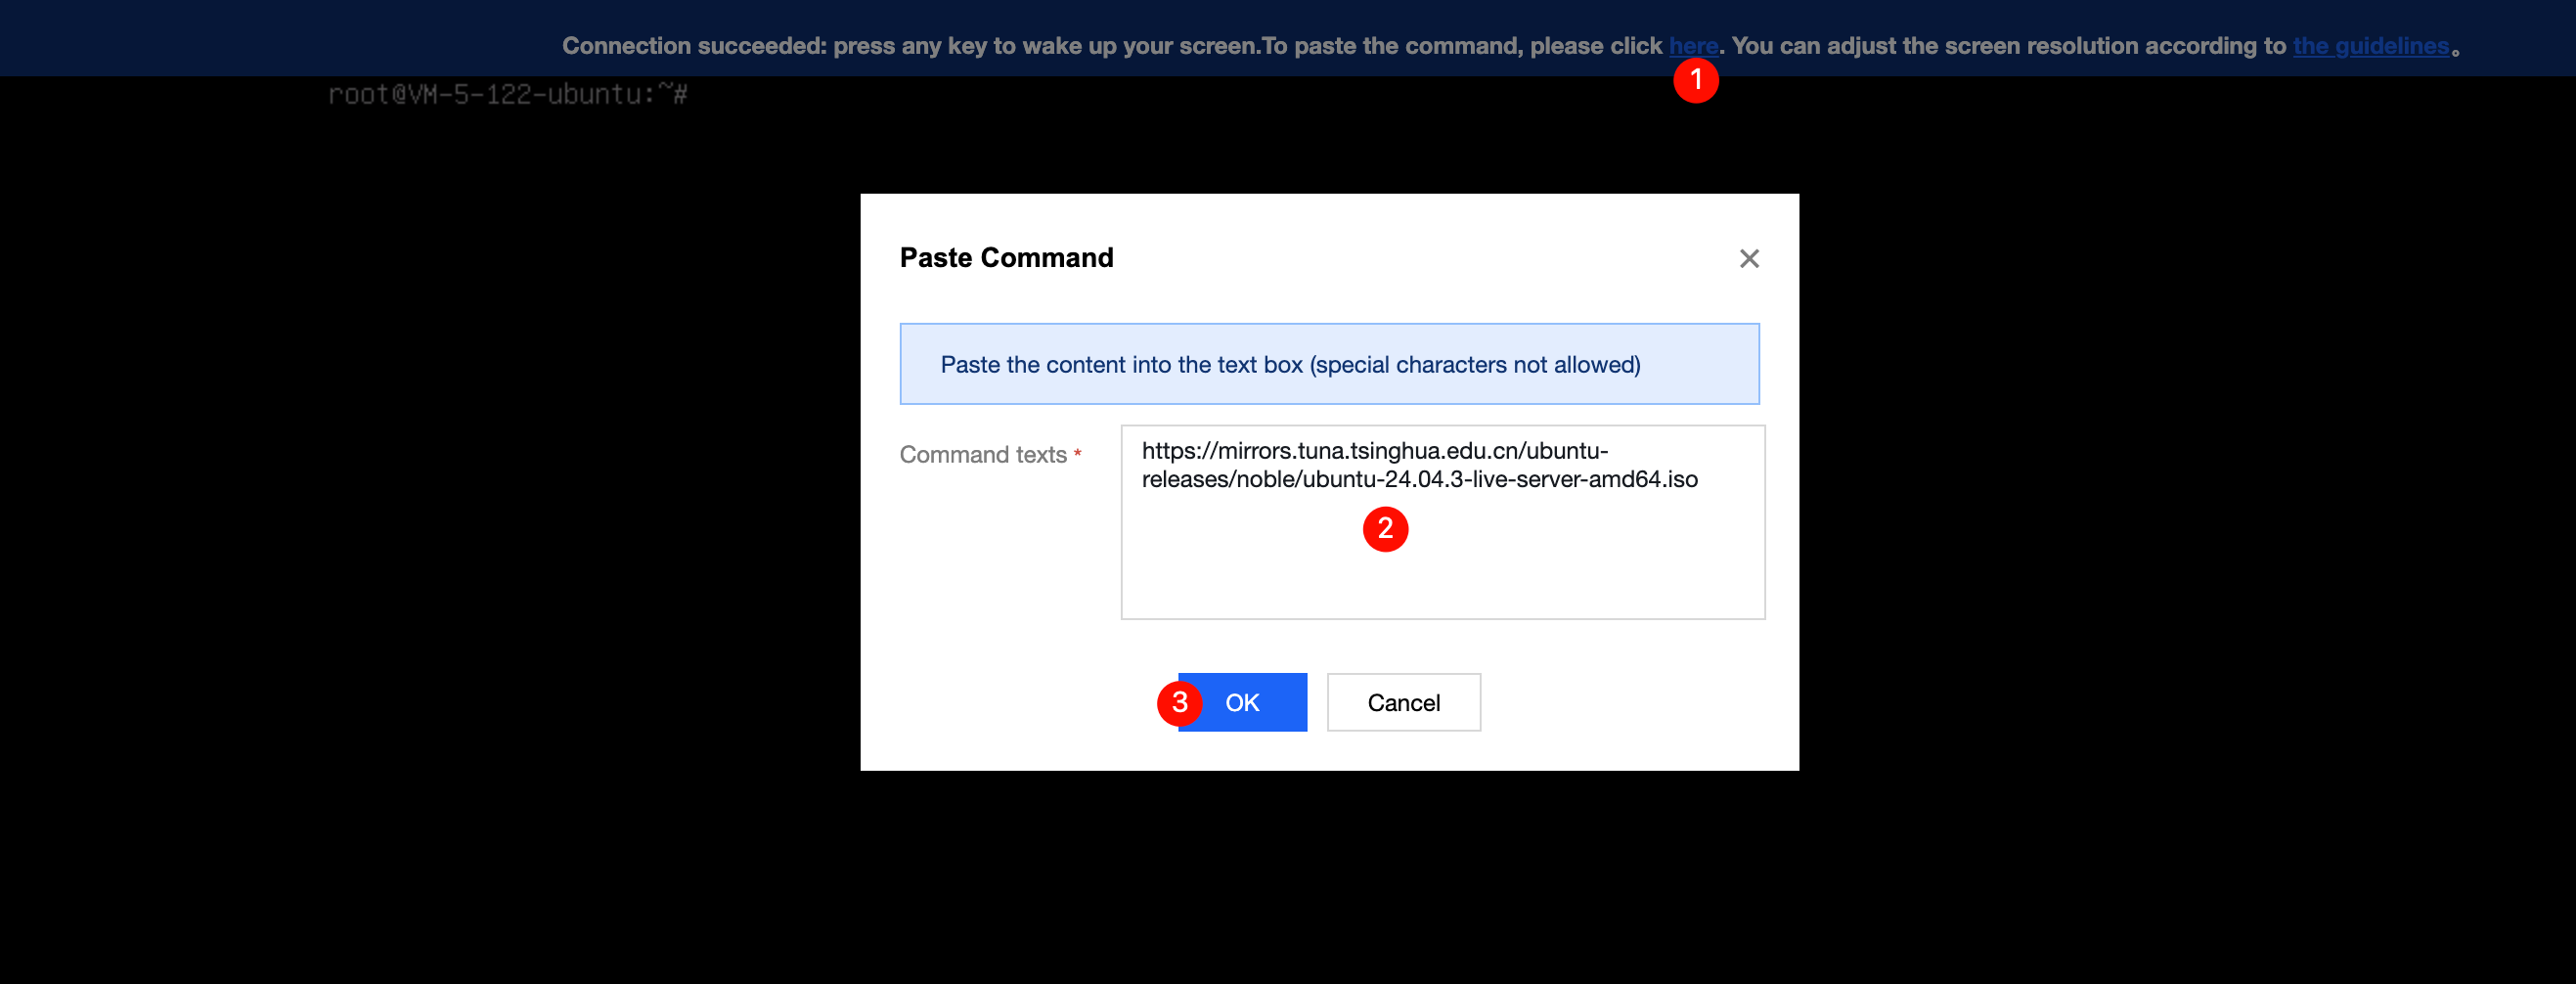Click the red number 2 marker
The image size is (2576, 984).
coord(1385,529)
